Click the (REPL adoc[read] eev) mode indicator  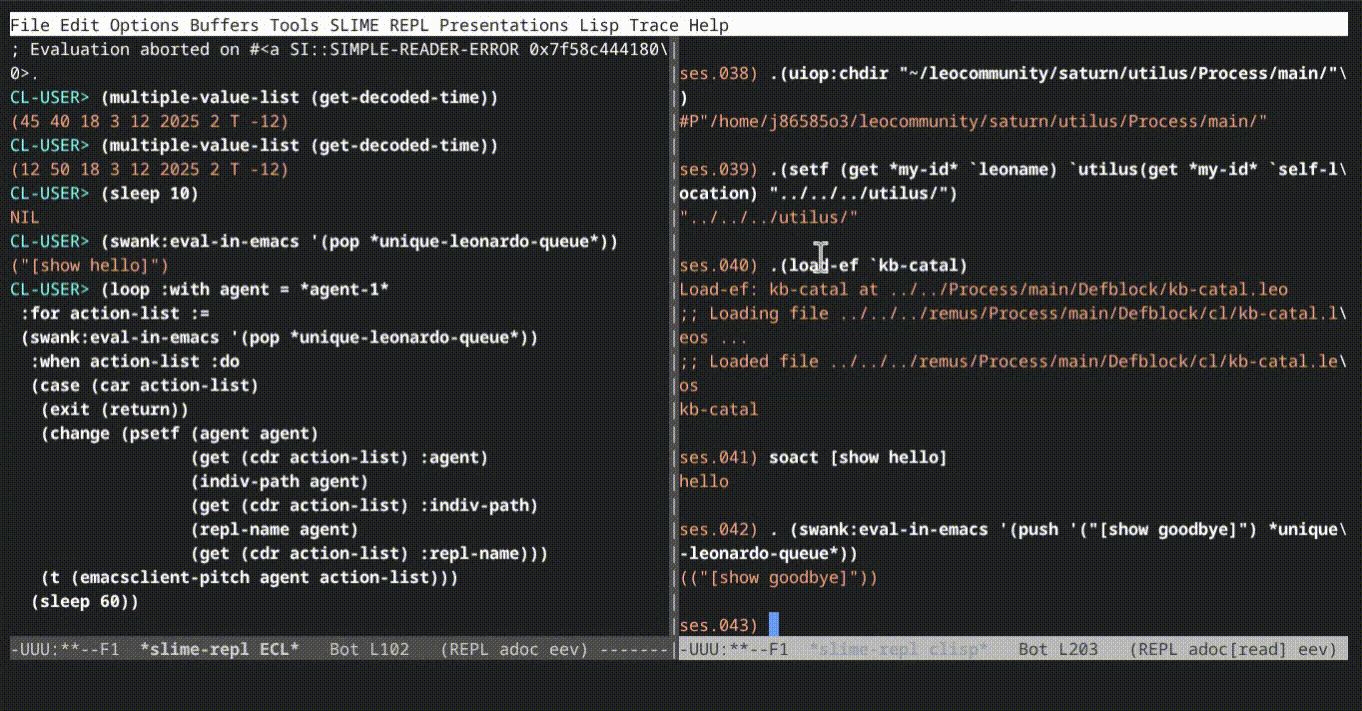[x=1232, y=649]
